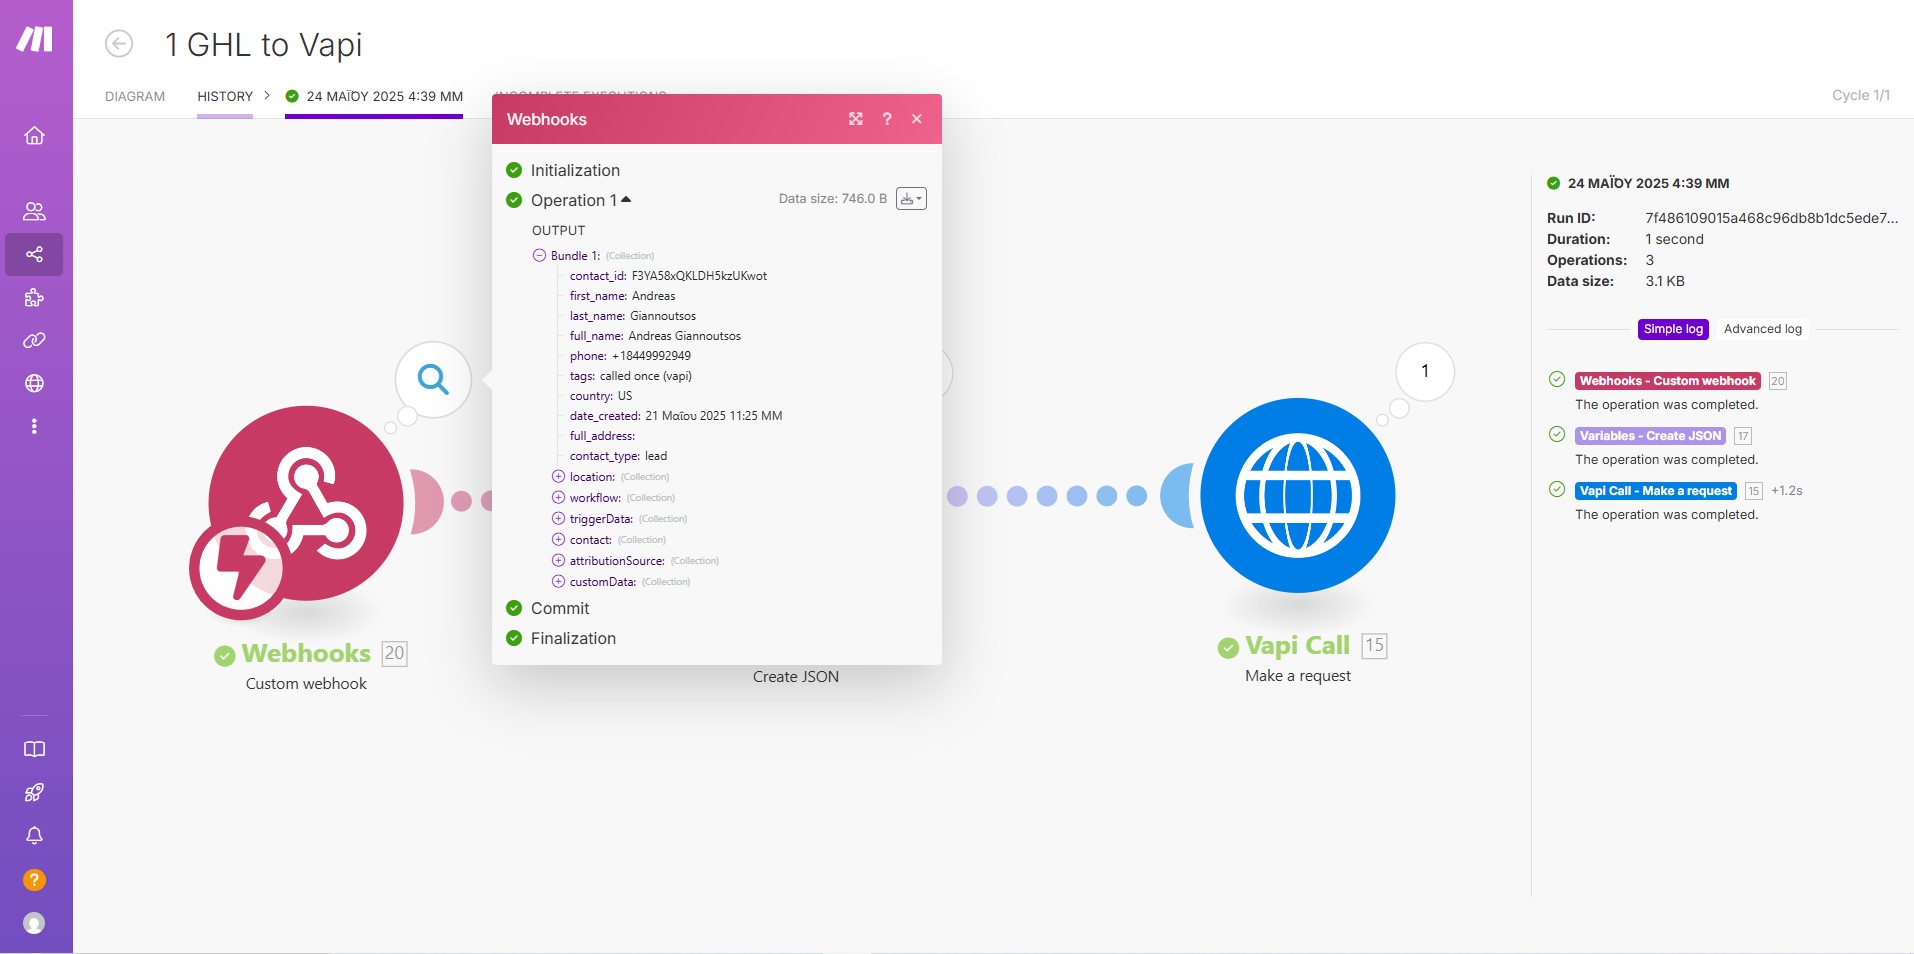The image size is (1914, 954).
Task: Switch to Advanced log view
Action: (x=1763, y=329)
